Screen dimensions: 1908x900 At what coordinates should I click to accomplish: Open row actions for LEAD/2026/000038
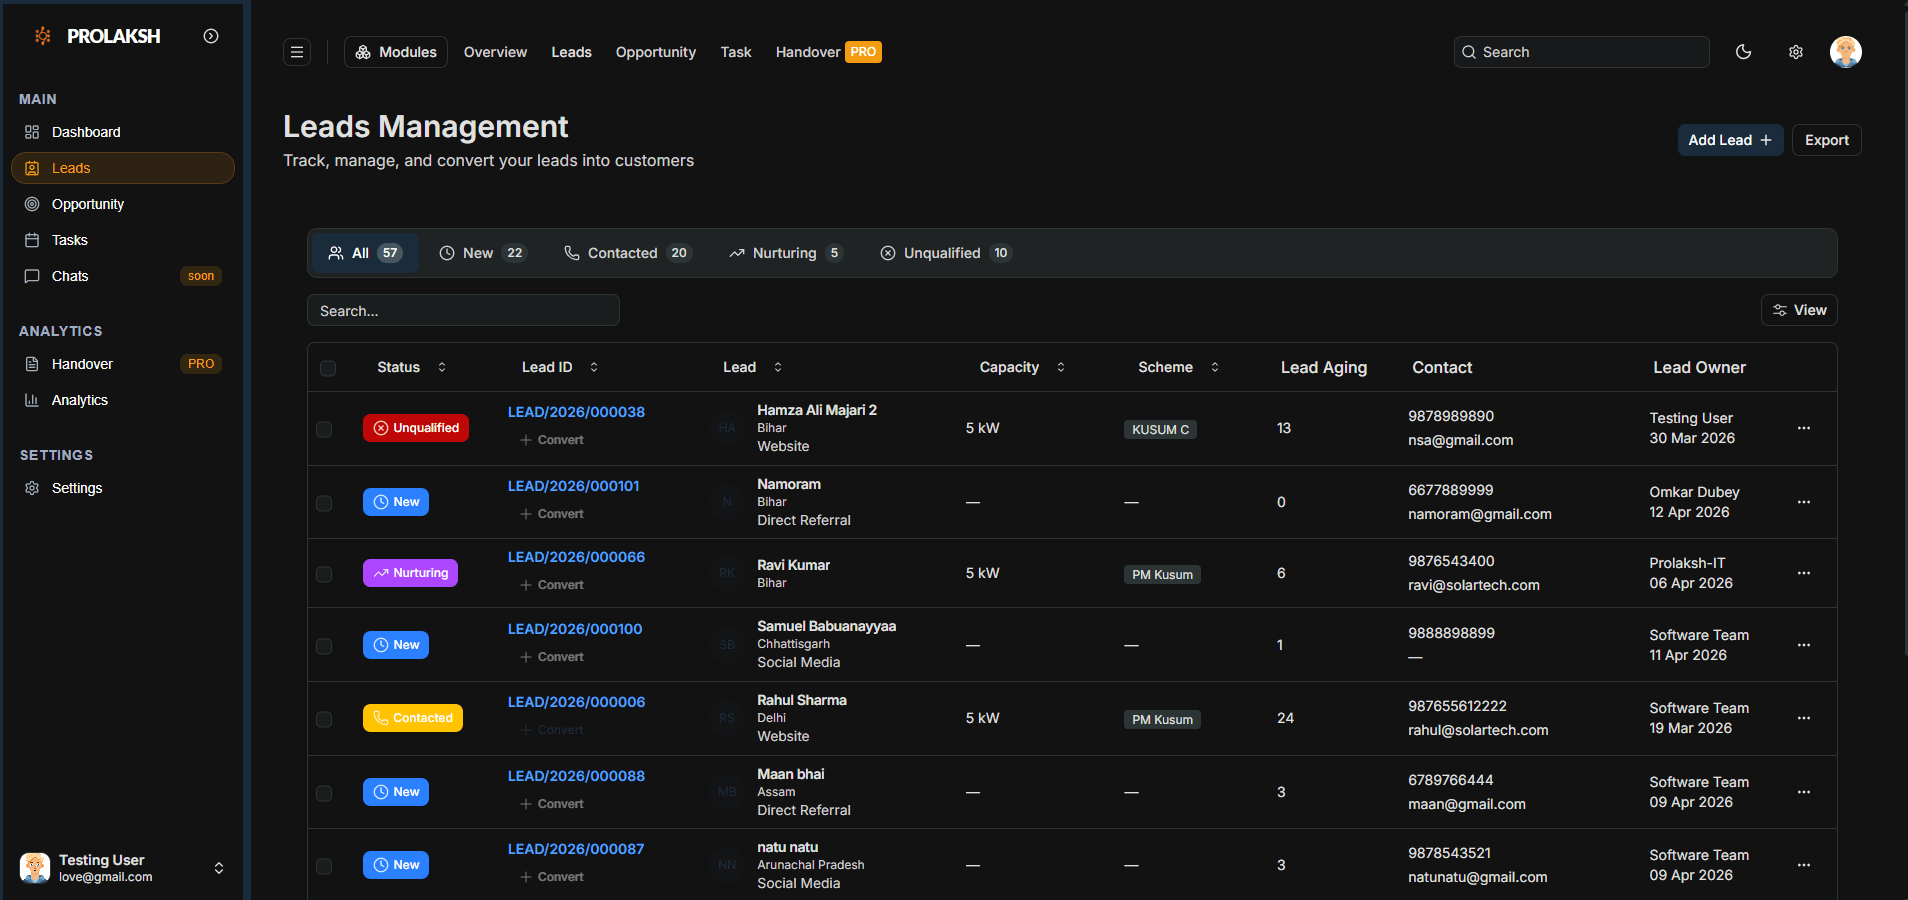(1803, 428)
